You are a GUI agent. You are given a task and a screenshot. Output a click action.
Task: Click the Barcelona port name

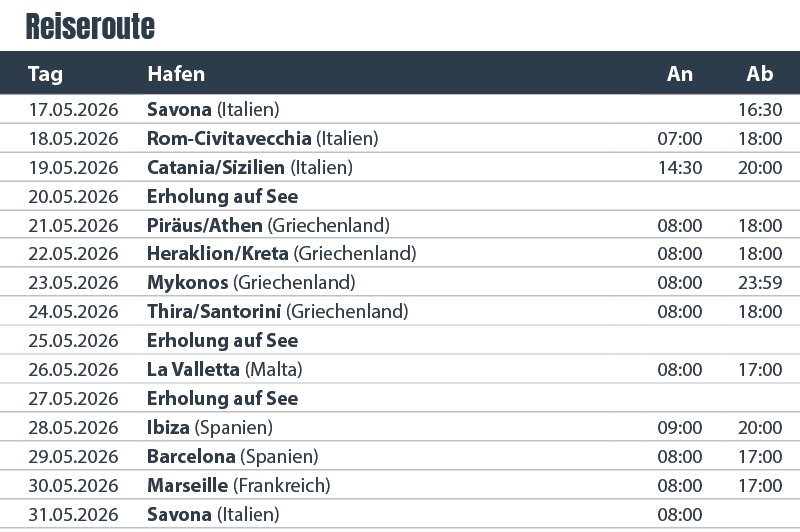tap(191, 457)
